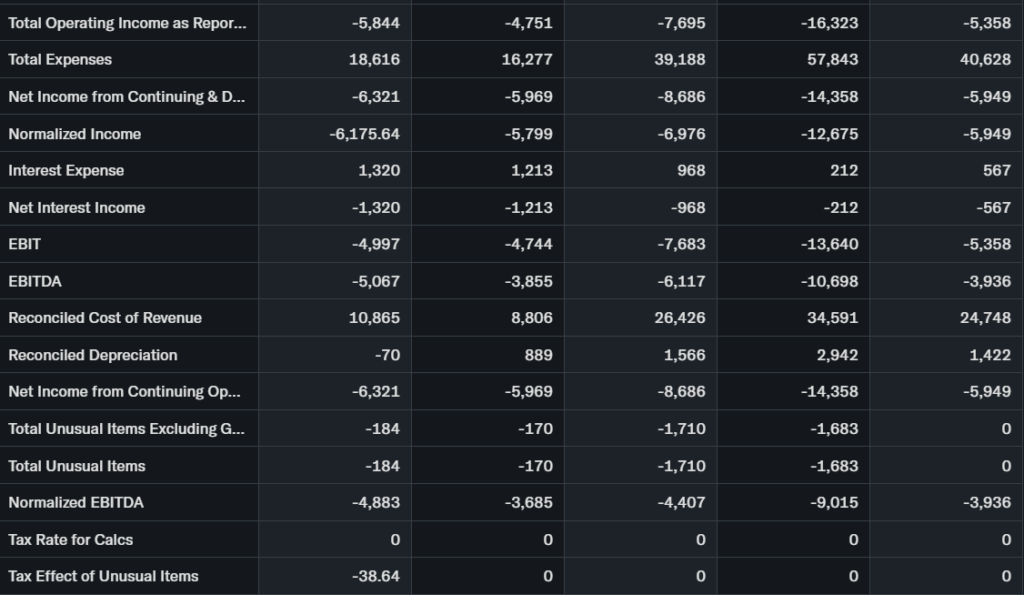Select the Normalized Income cell -6,175.64
Viewport: 1024px width, 595px height.
364,134
